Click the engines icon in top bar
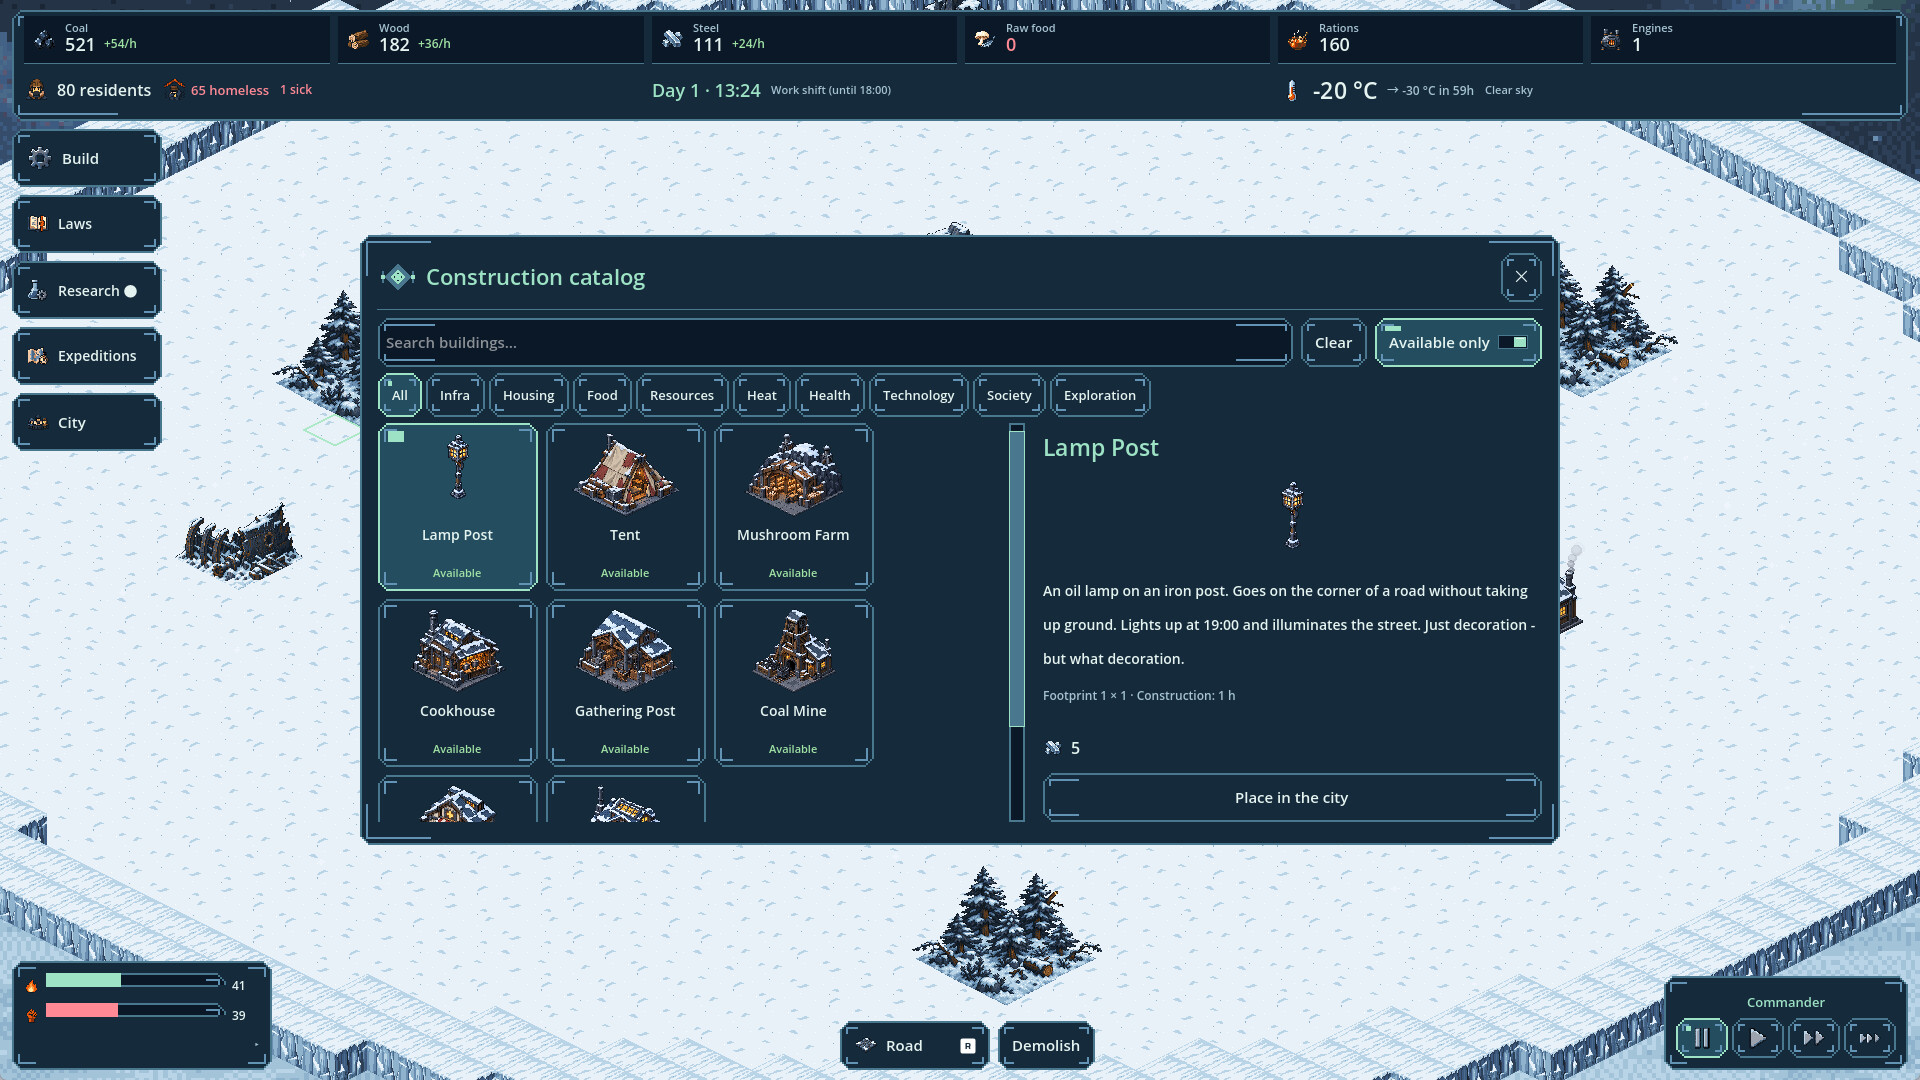Image resolution: width=1920 pixels, height=1080 pixels. tap(1611, 39)
